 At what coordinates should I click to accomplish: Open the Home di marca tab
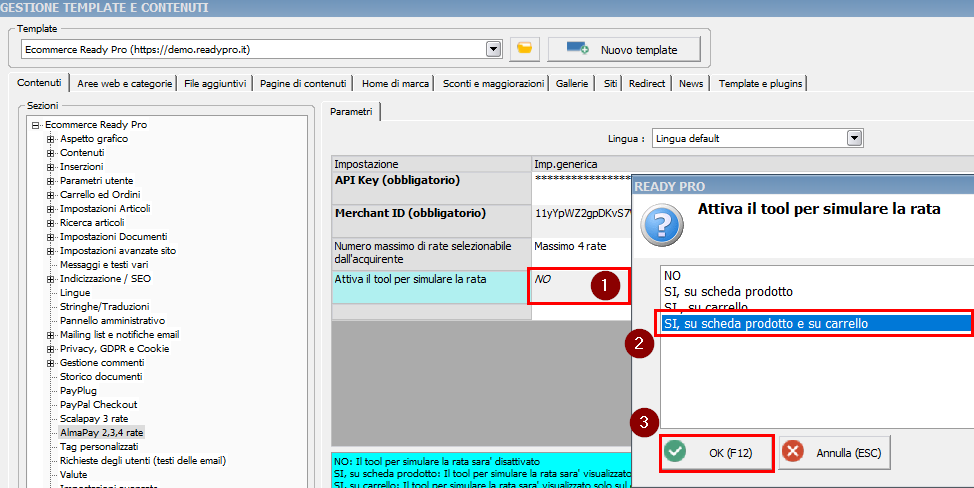coord(395,83)
